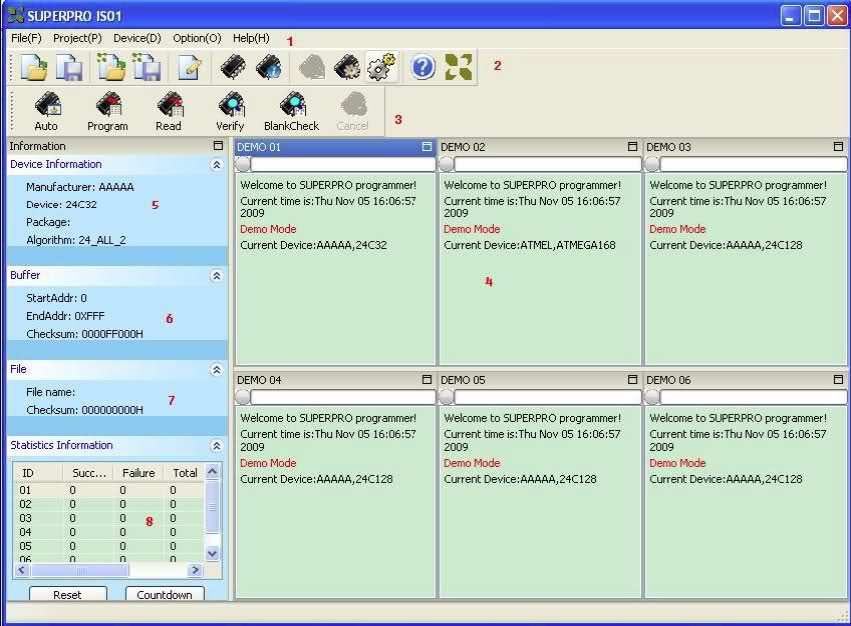Toggle the Information panel box button
Image resolution: width=851 pixels, height=626 pixels.
pos(219,146)
